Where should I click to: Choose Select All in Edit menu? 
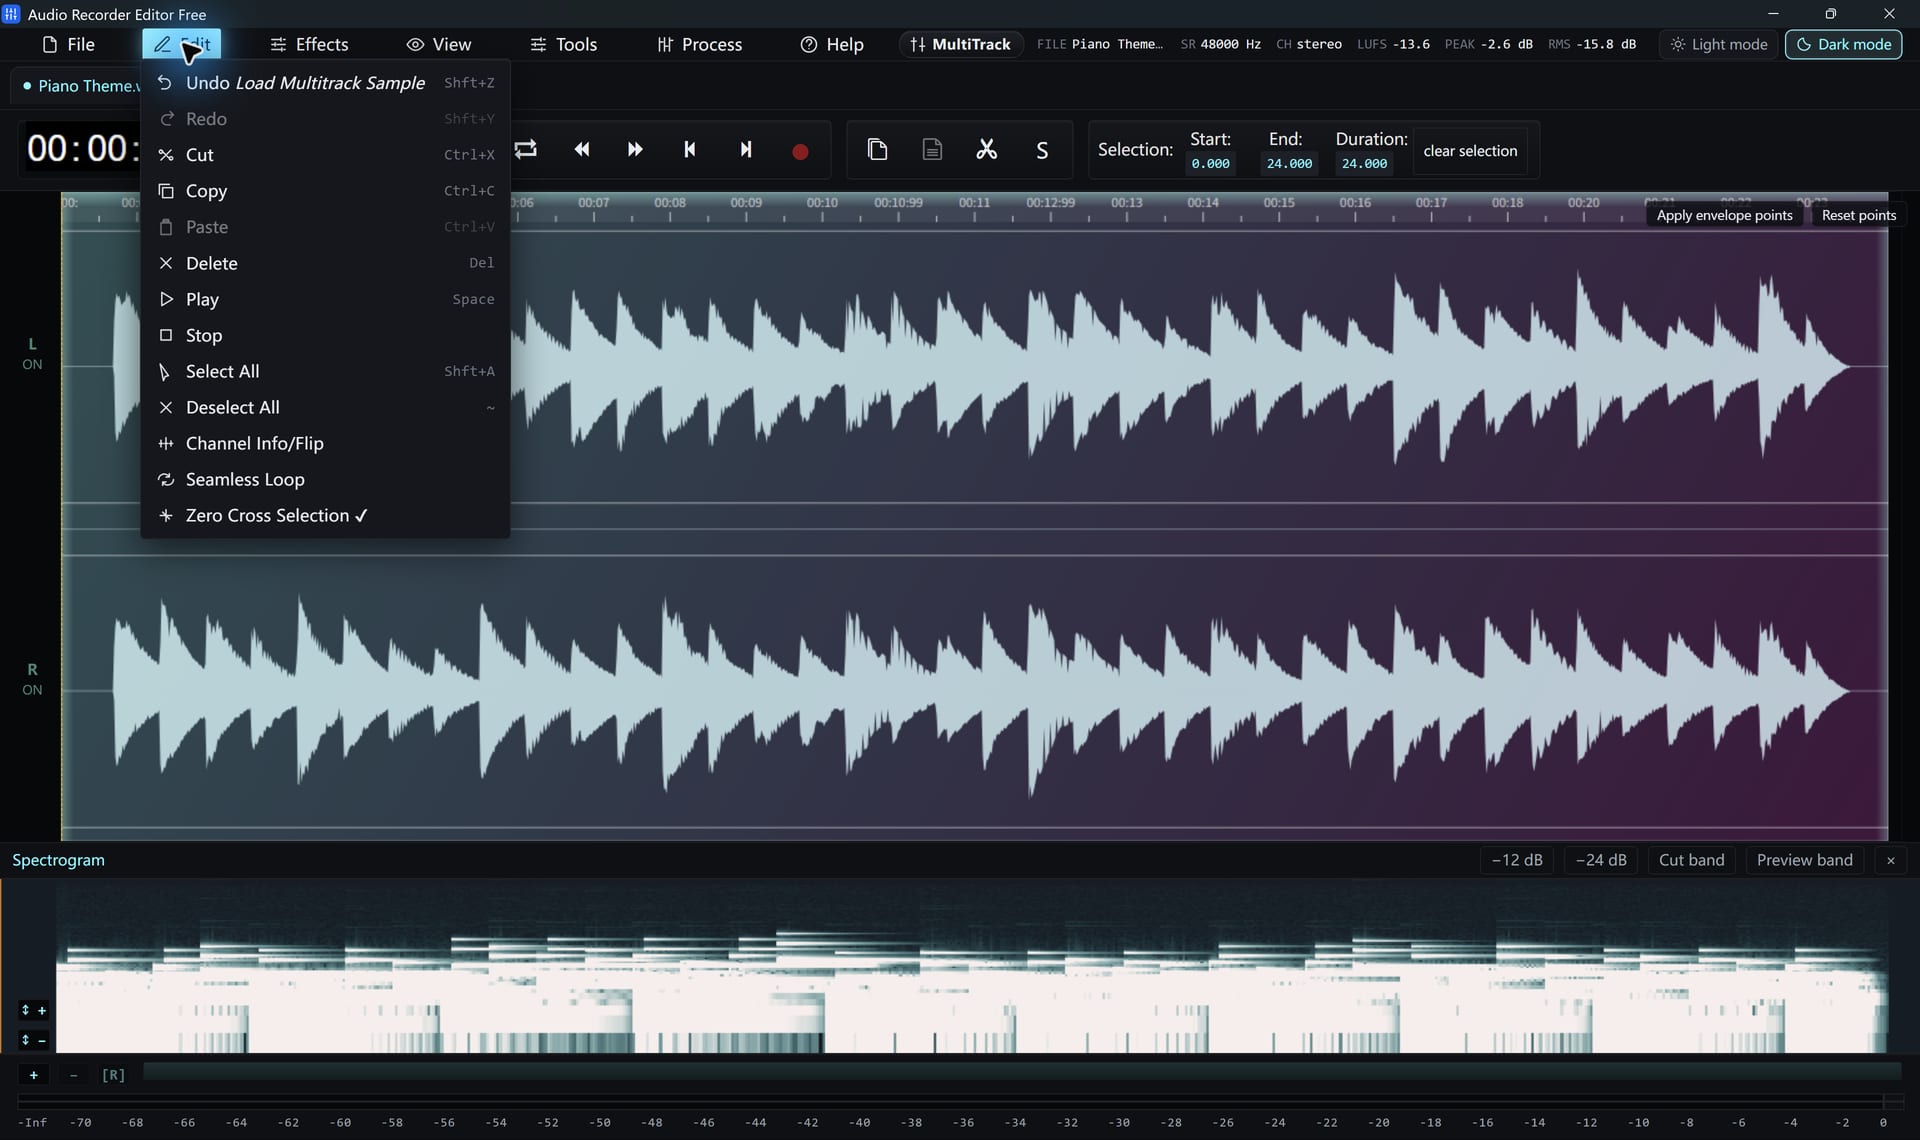[x=325, y=371]
